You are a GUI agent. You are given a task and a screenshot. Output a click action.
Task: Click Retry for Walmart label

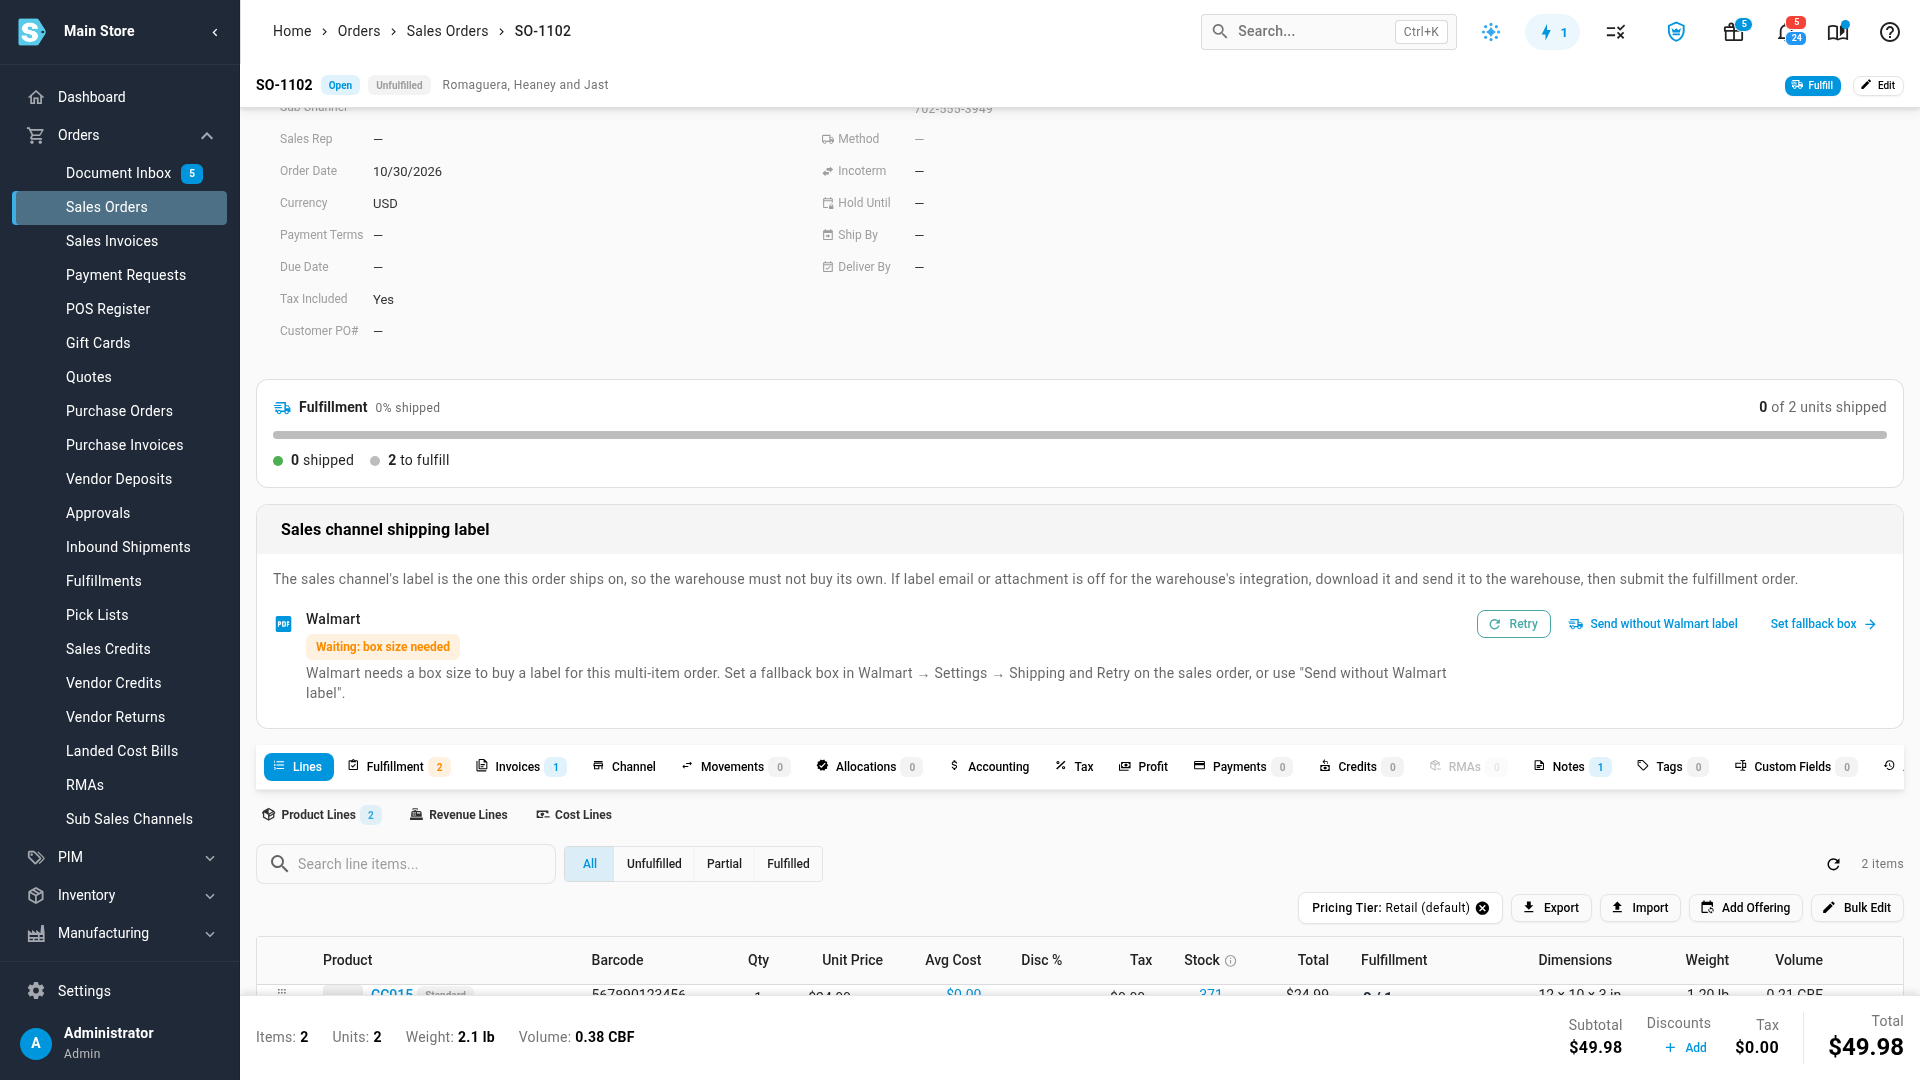tap(1513, 624)
